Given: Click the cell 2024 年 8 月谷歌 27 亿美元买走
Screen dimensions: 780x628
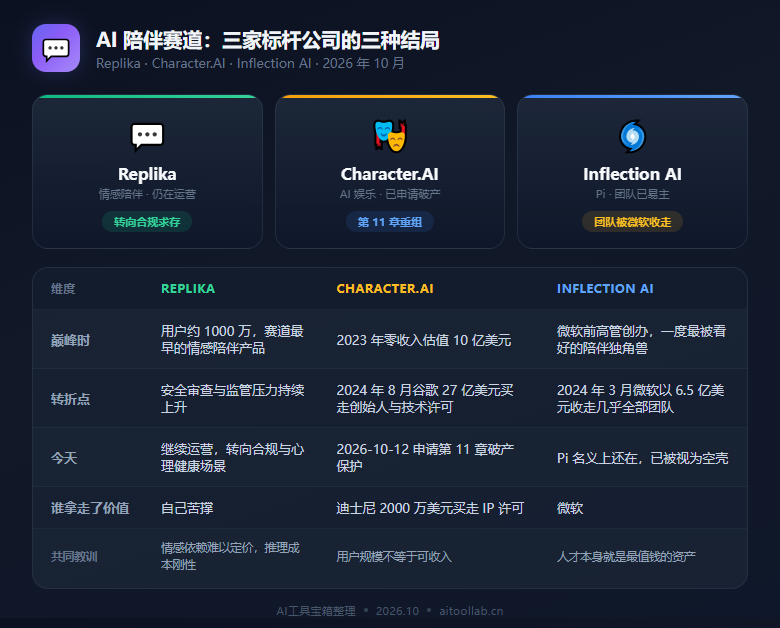Looking at the screenshot, I should (425, 399).
